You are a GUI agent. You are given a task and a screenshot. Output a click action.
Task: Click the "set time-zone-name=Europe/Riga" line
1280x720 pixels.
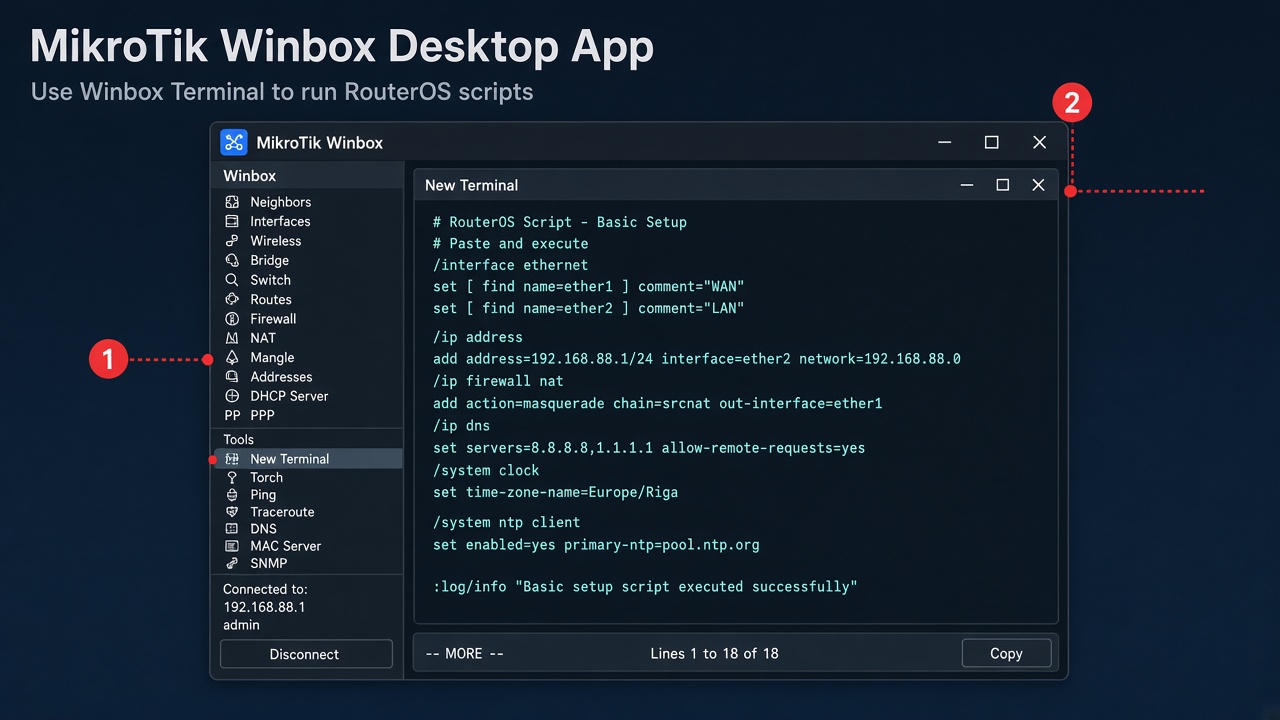(x=555, y=492)
